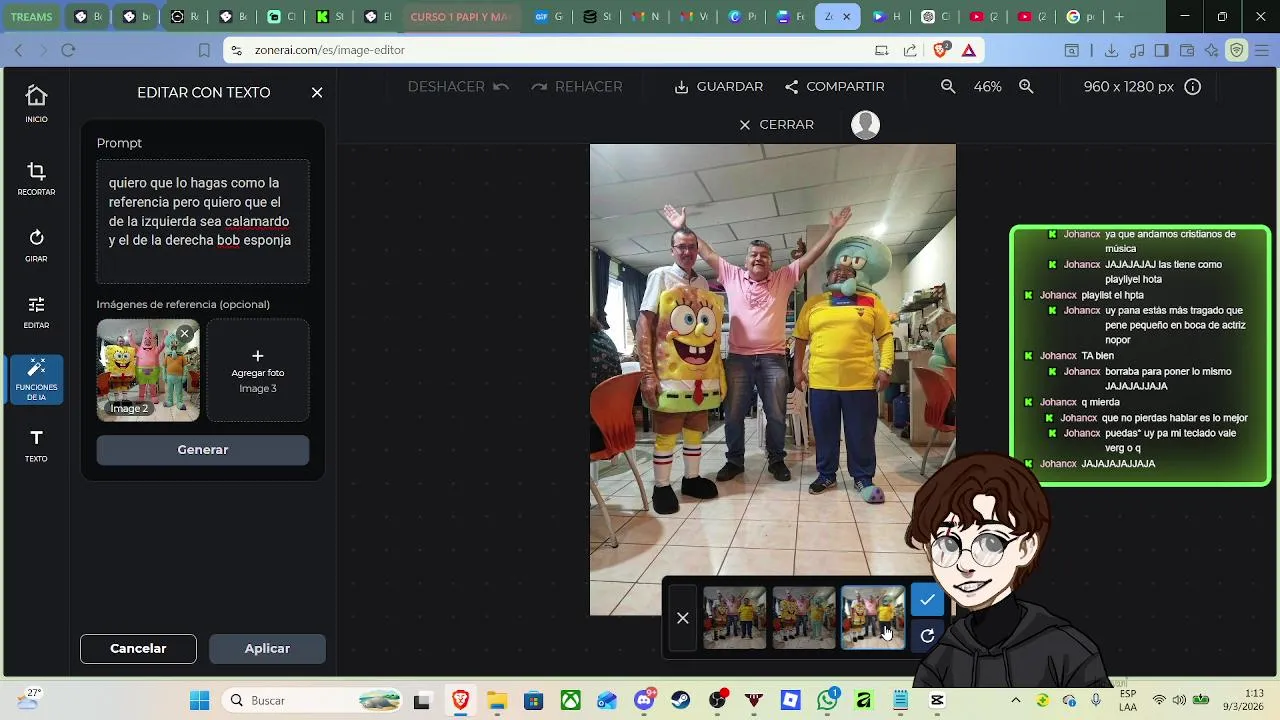Open the Brave wallet icon

[x=1187, y=50]
